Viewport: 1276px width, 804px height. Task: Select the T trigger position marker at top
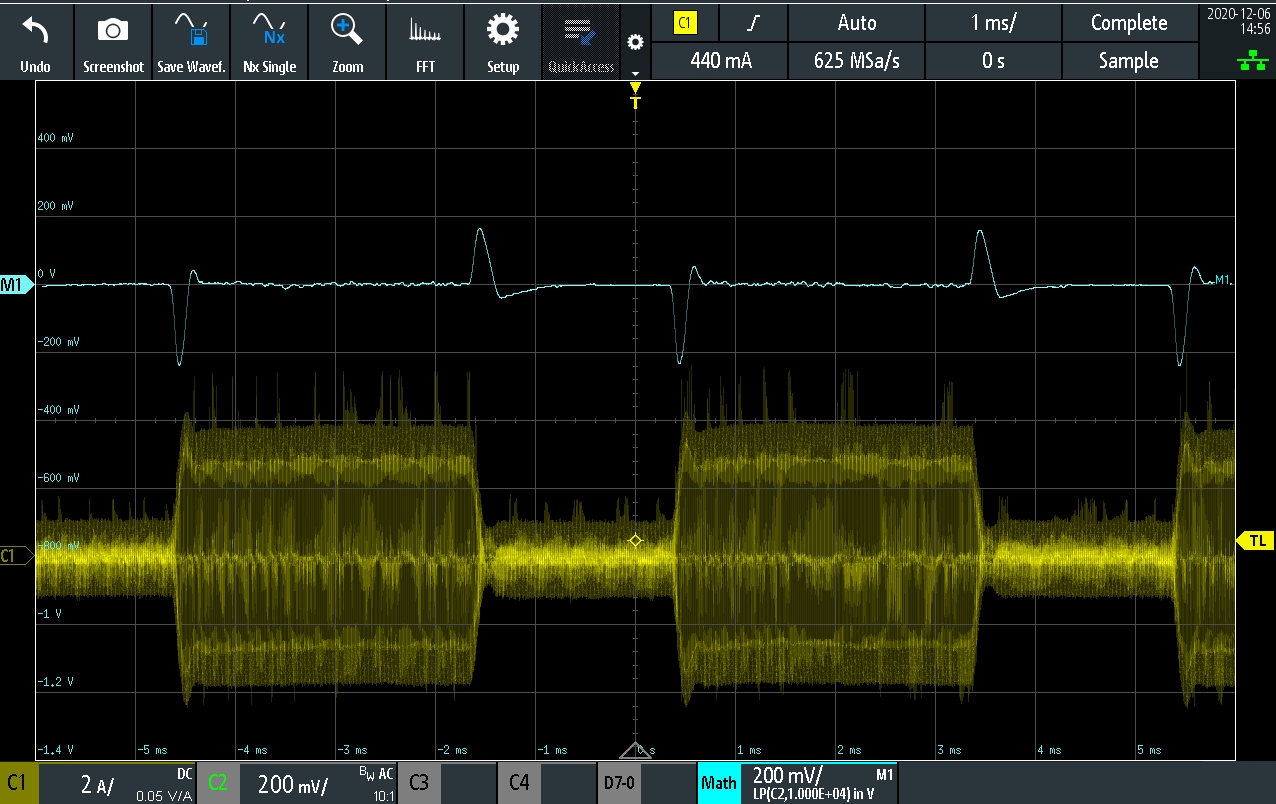(635, 96)
